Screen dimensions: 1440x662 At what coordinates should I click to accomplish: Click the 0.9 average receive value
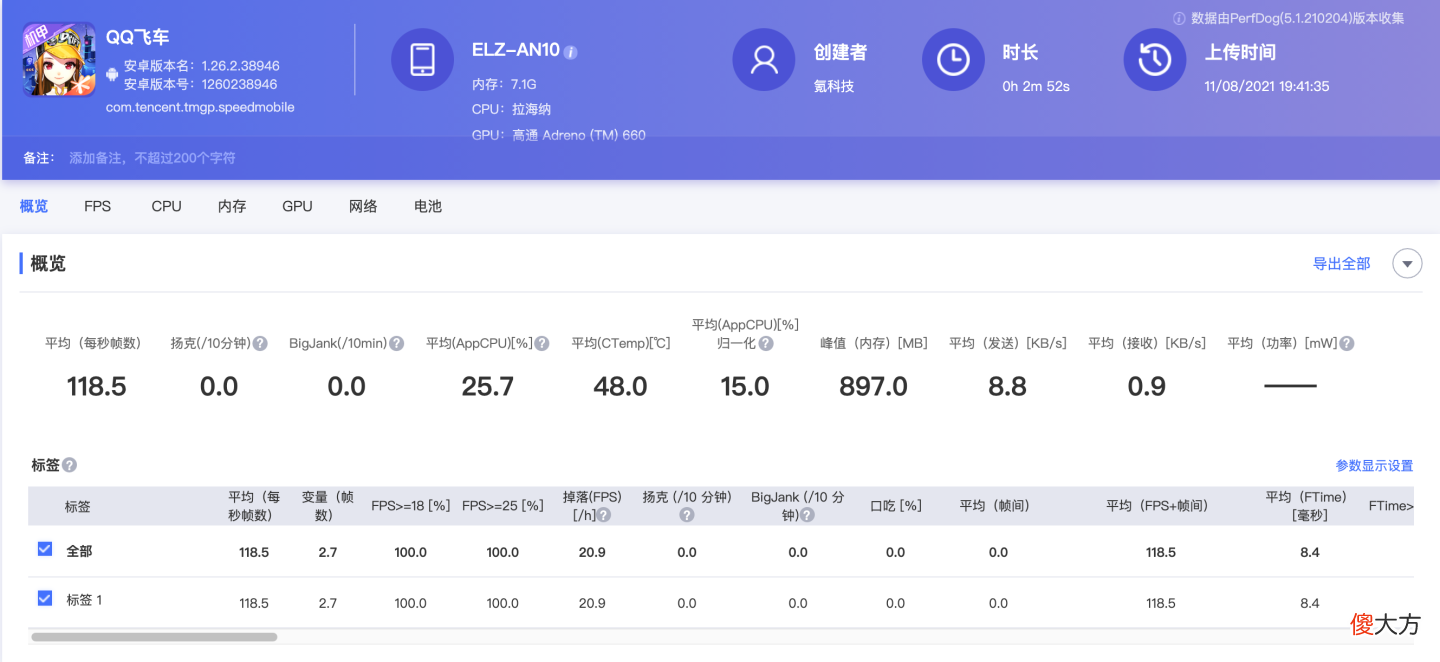click(x=1146, y=387)
